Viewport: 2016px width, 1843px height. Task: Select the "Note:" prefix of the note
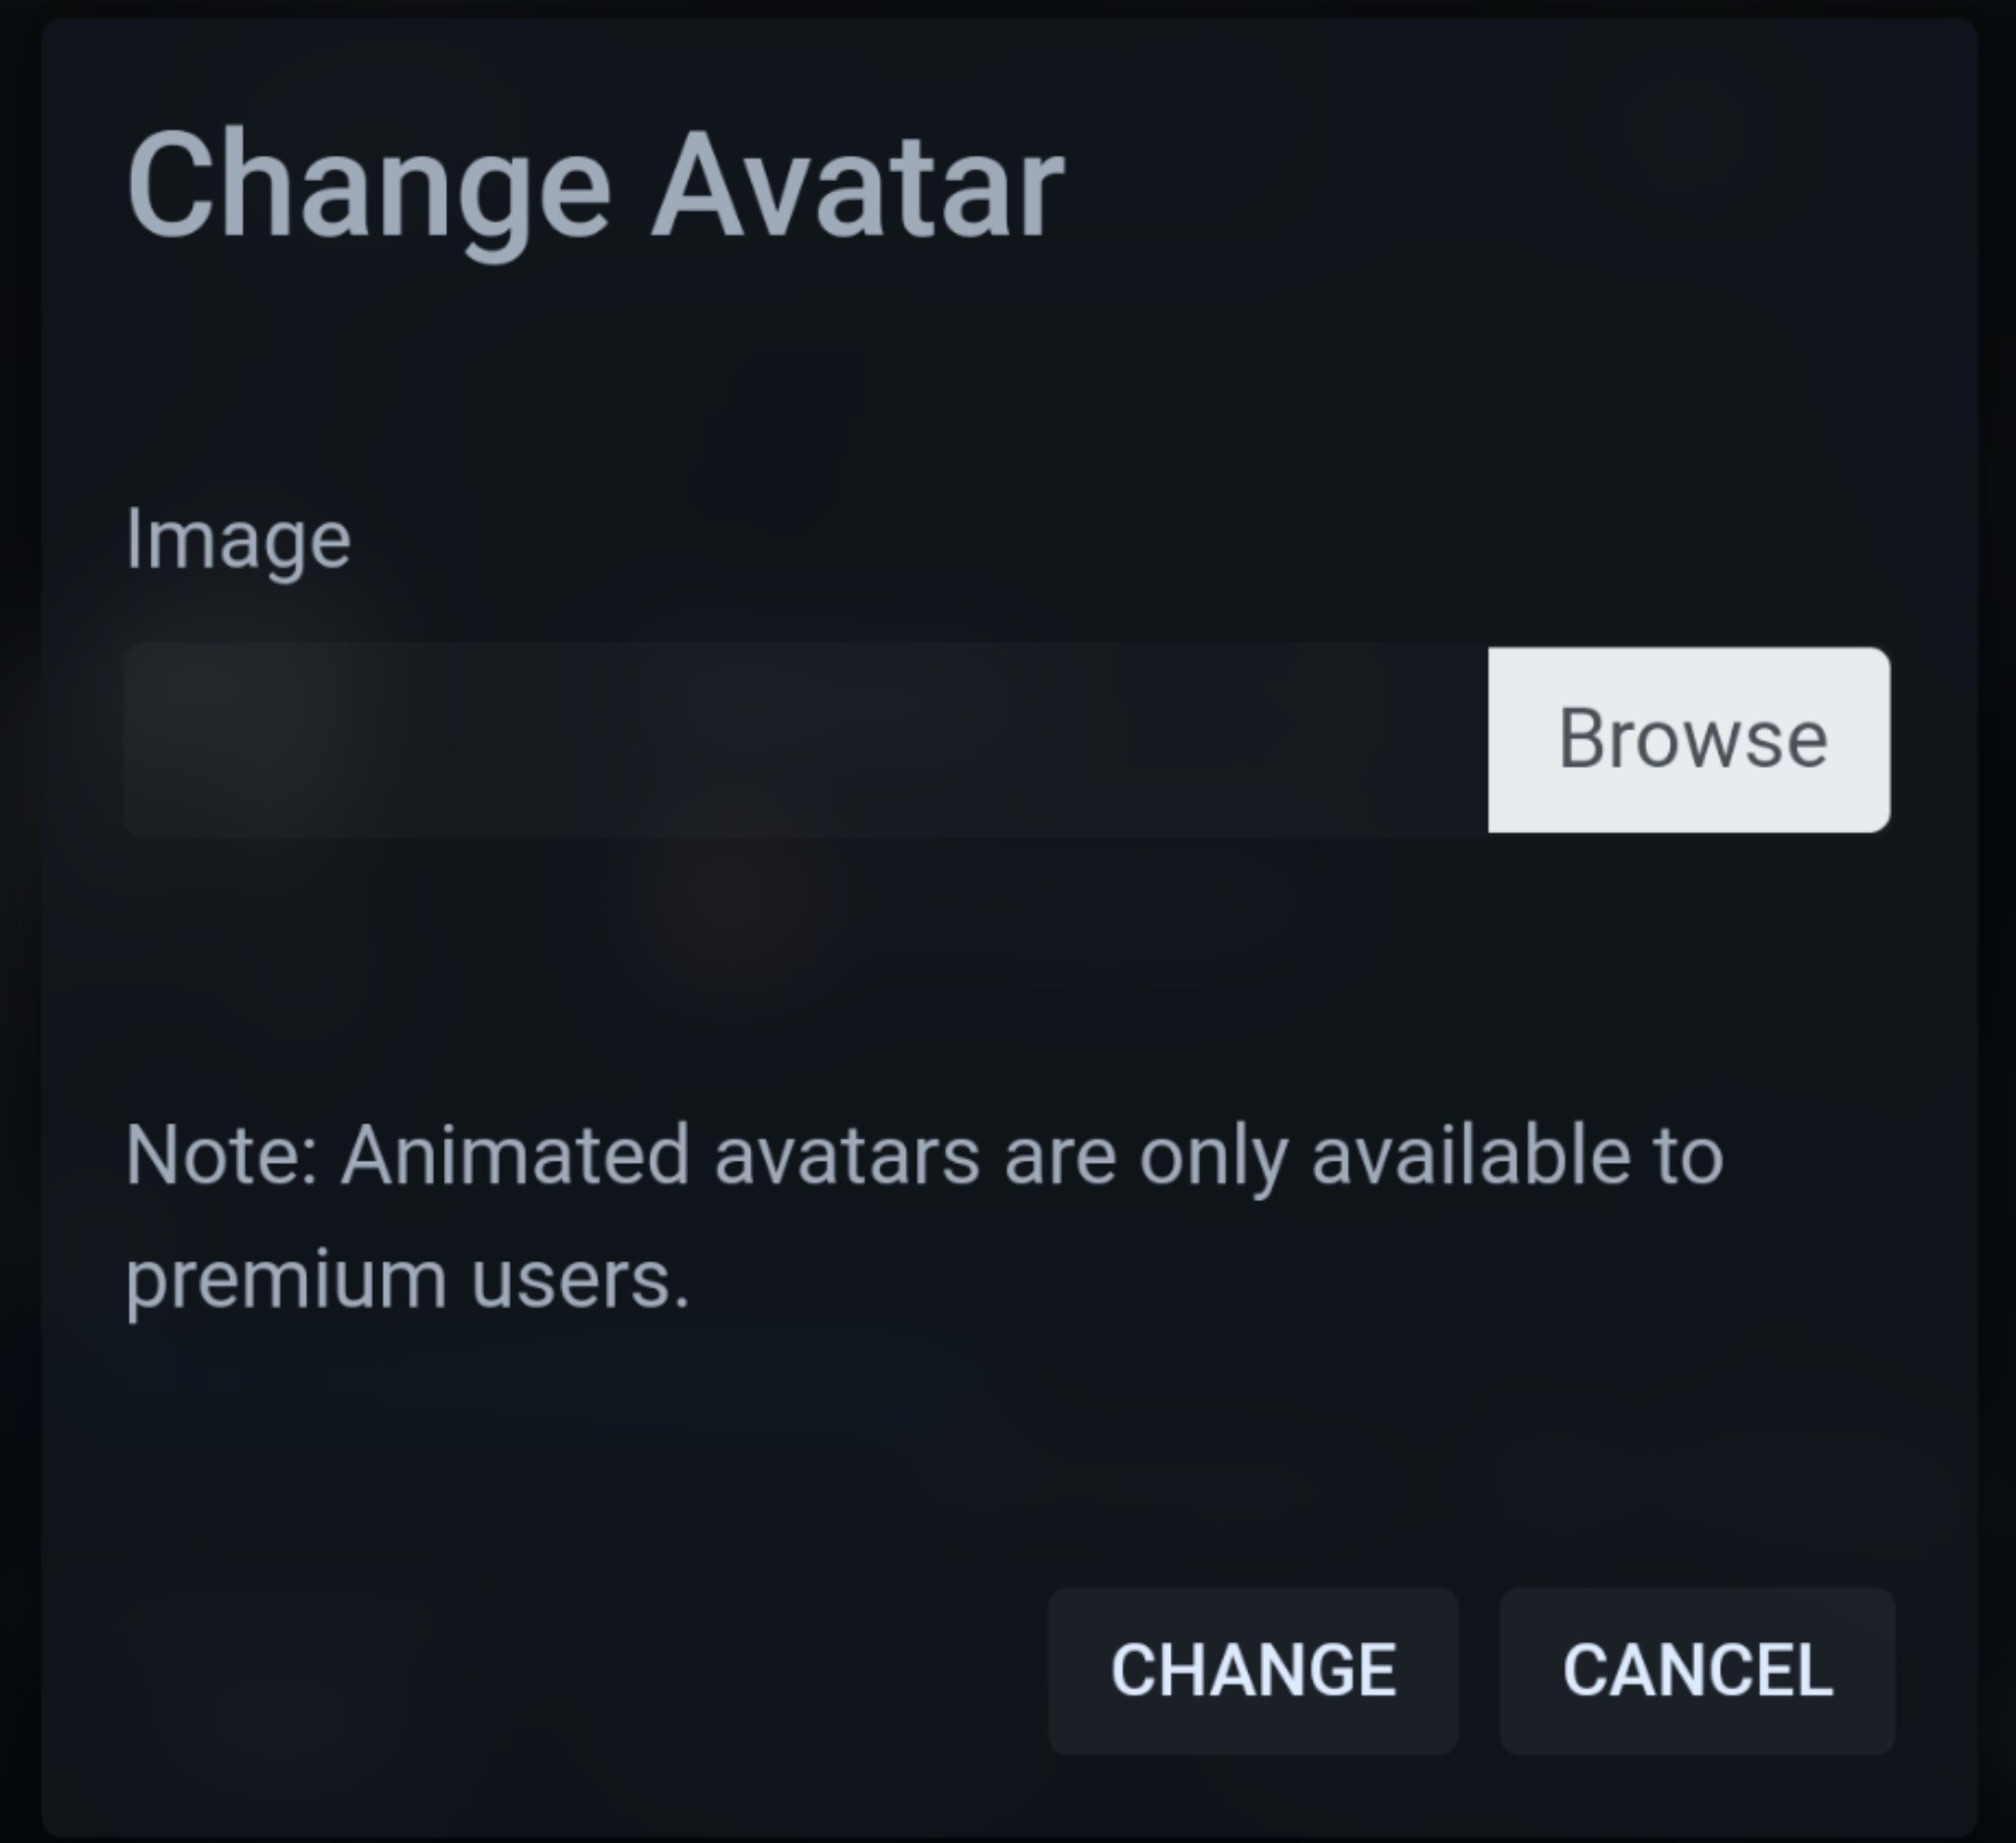click(221, 1156)
